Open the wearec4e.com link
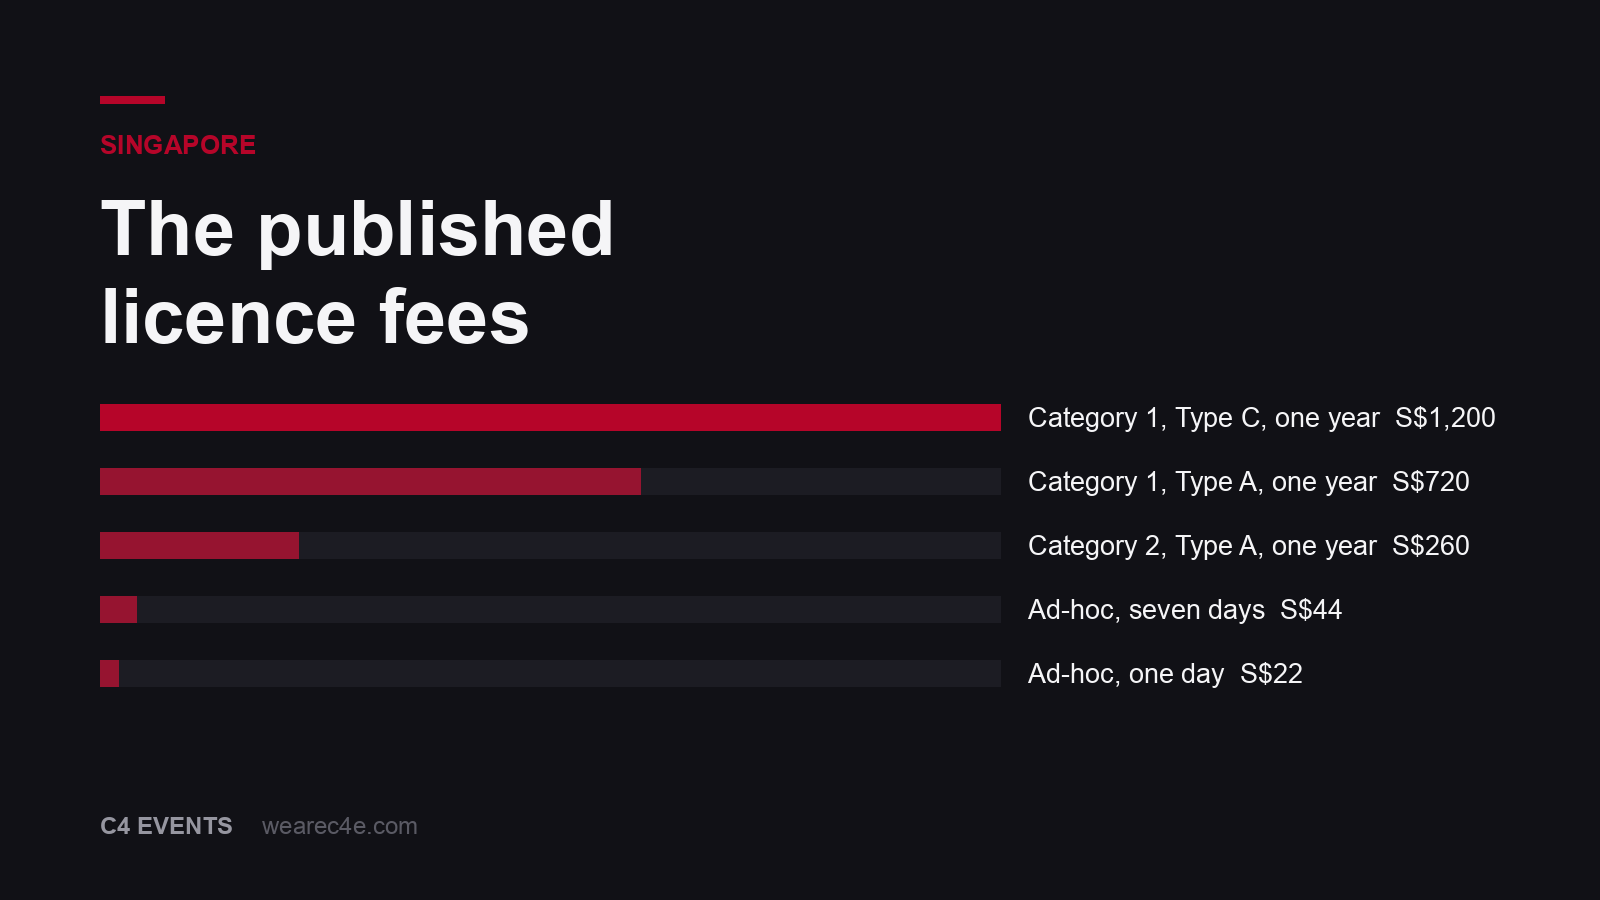 click(340, 826)
